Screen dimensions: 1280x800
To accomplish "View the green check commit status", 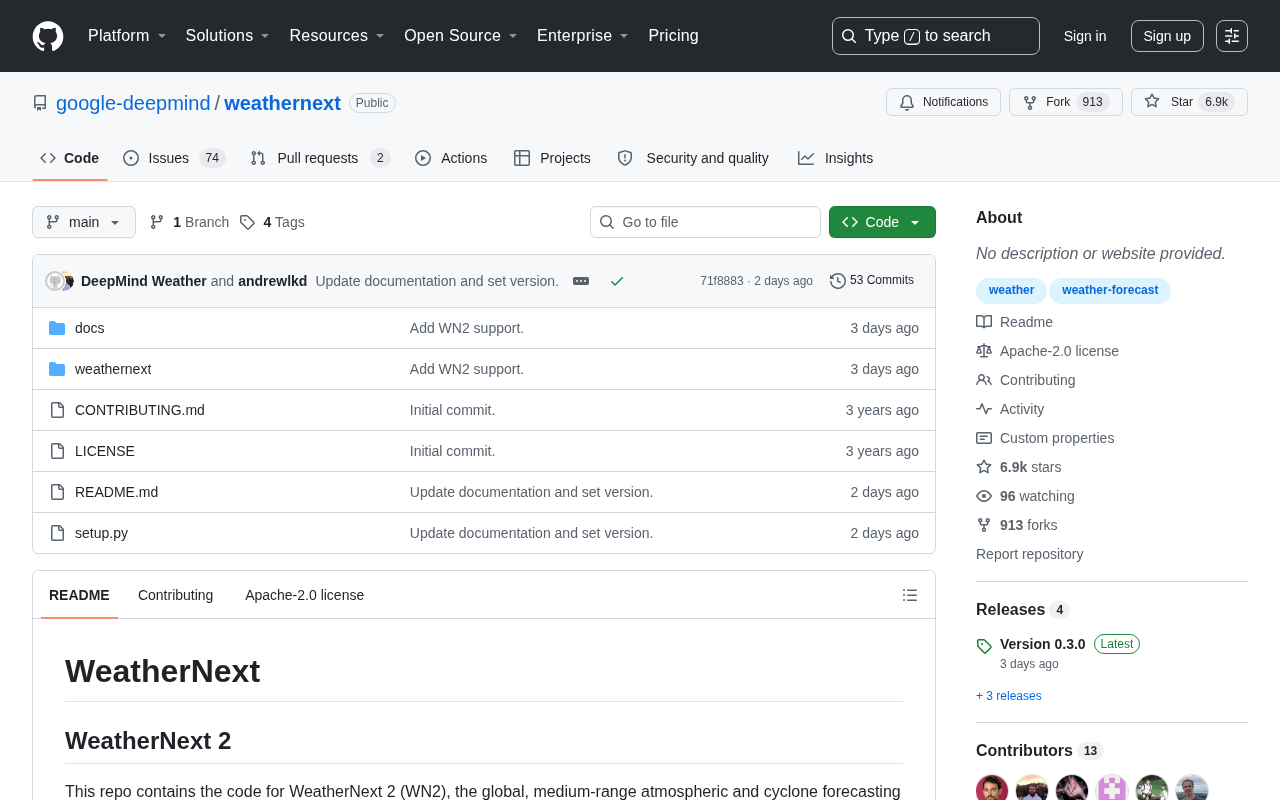I will pyautogui.click(x=617, y=281).
